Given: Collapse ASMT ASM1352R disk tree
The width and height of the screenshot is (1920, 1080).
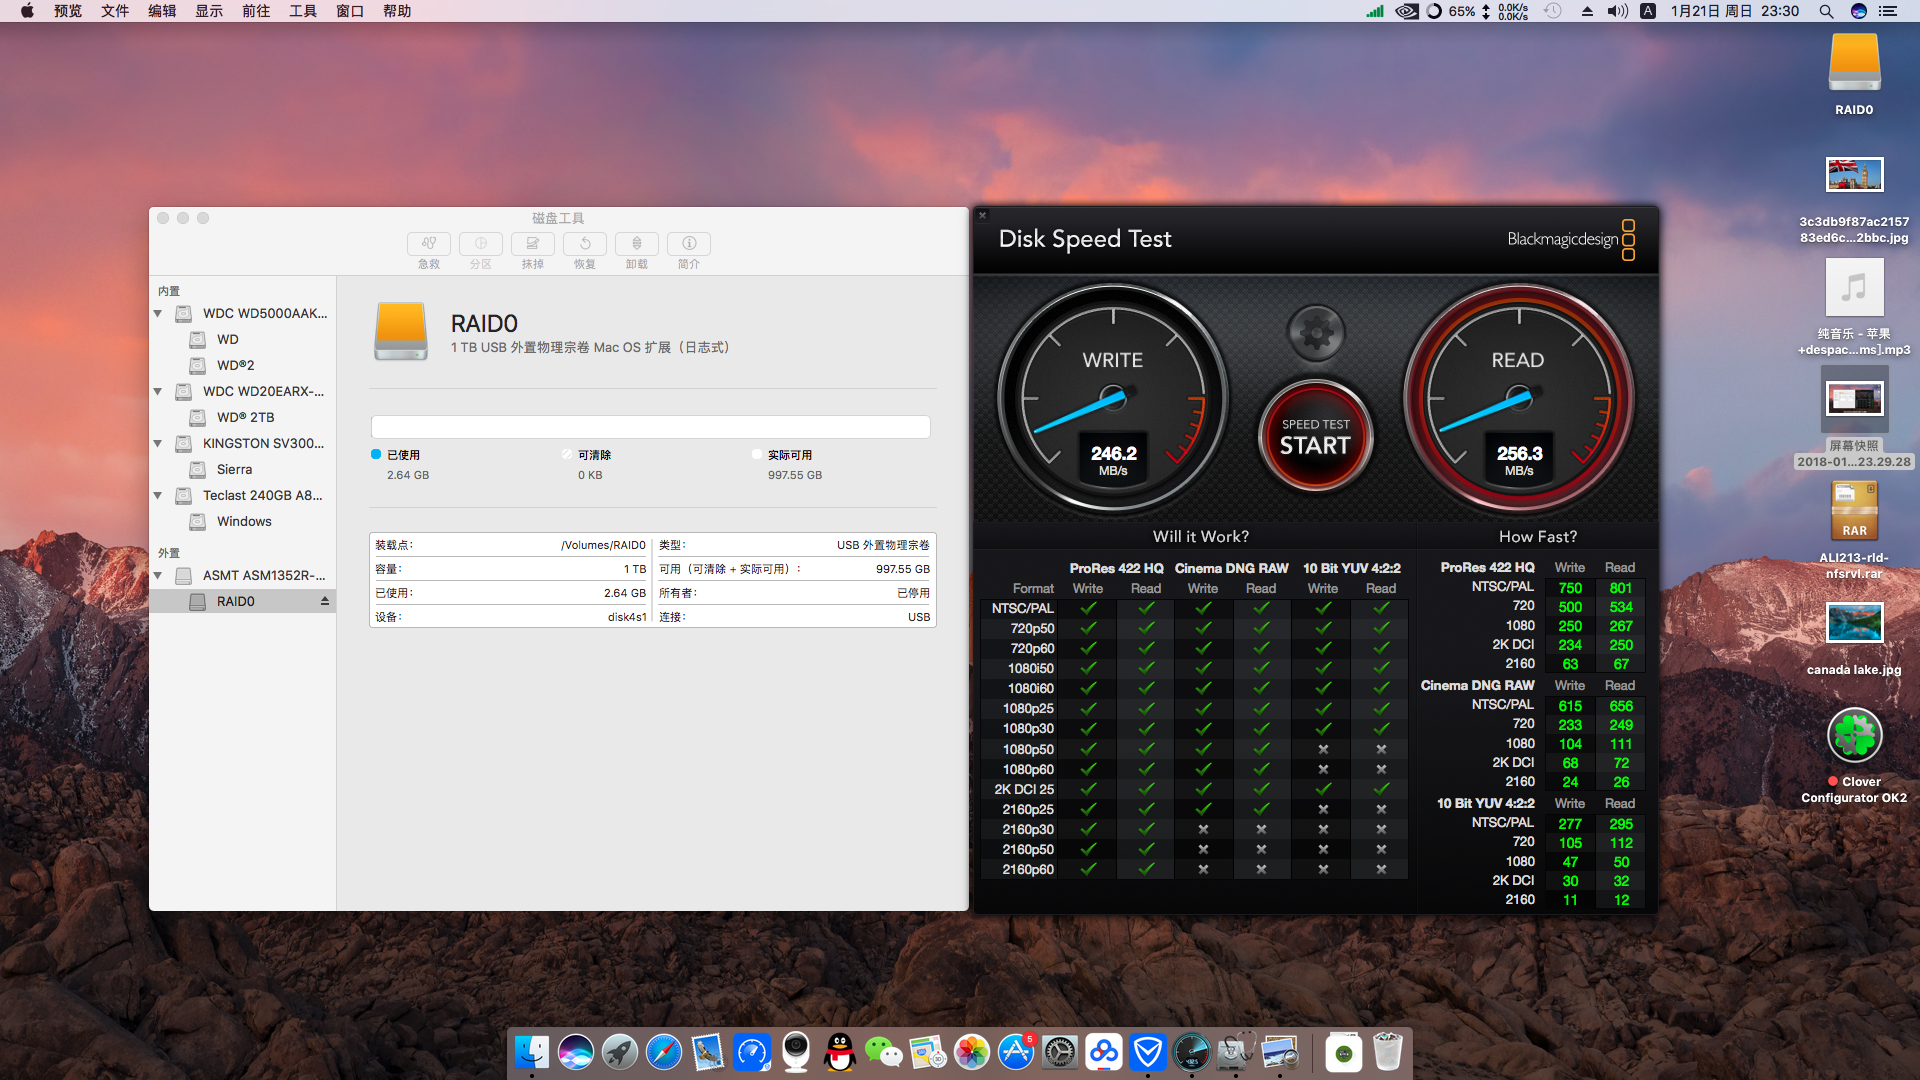Looking at the screenshot, I should [158, 575].
